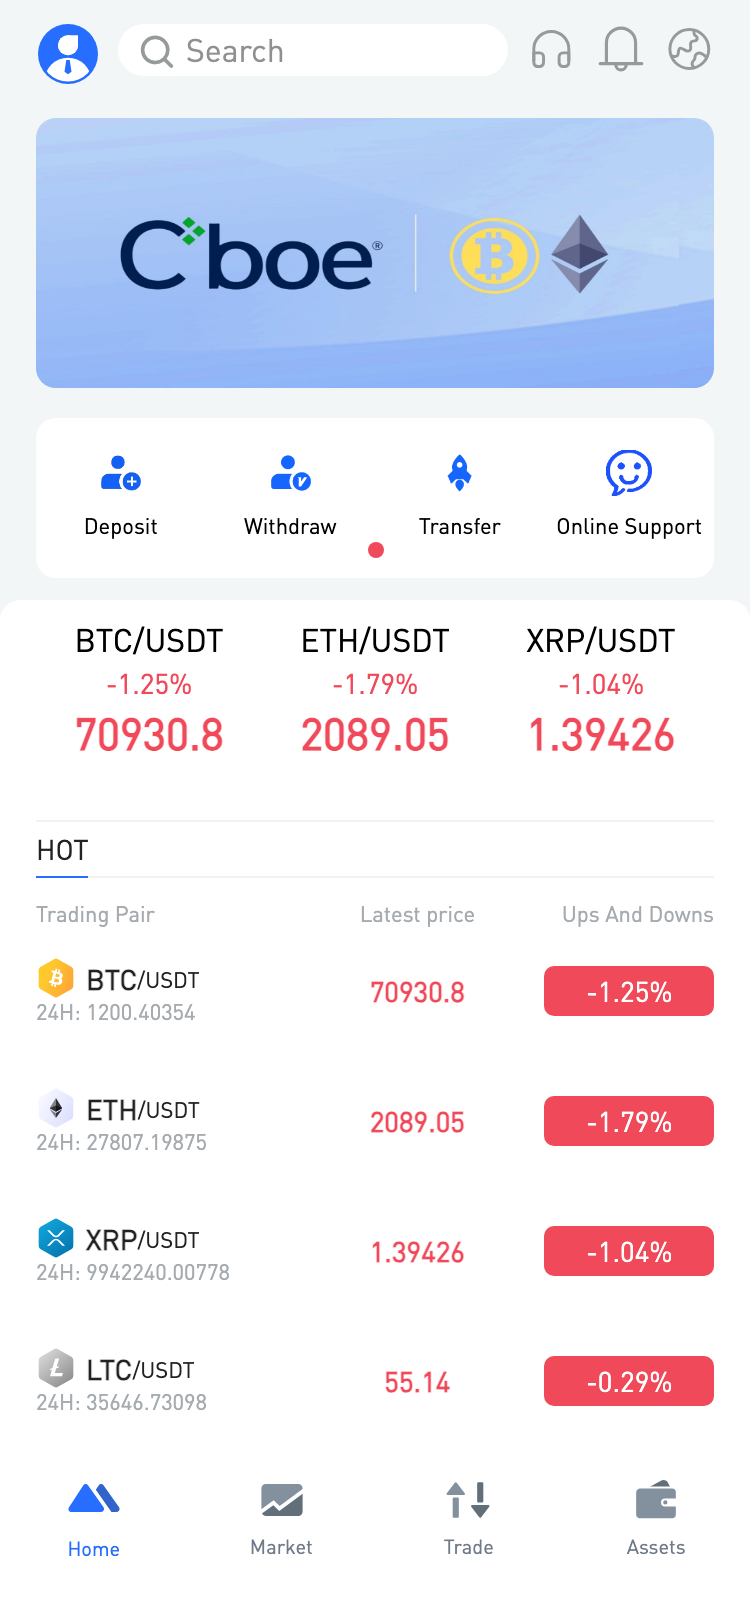Tap the XRP/USDT ticker summary card
The width and height of the screenshot is (750, 1624).
tap(601, 690)
